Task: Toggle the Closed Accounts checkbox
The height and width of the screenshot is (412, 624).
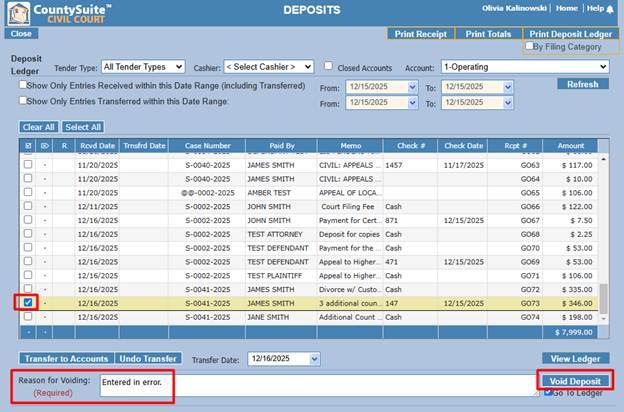Action: click(x=328, y=66)
